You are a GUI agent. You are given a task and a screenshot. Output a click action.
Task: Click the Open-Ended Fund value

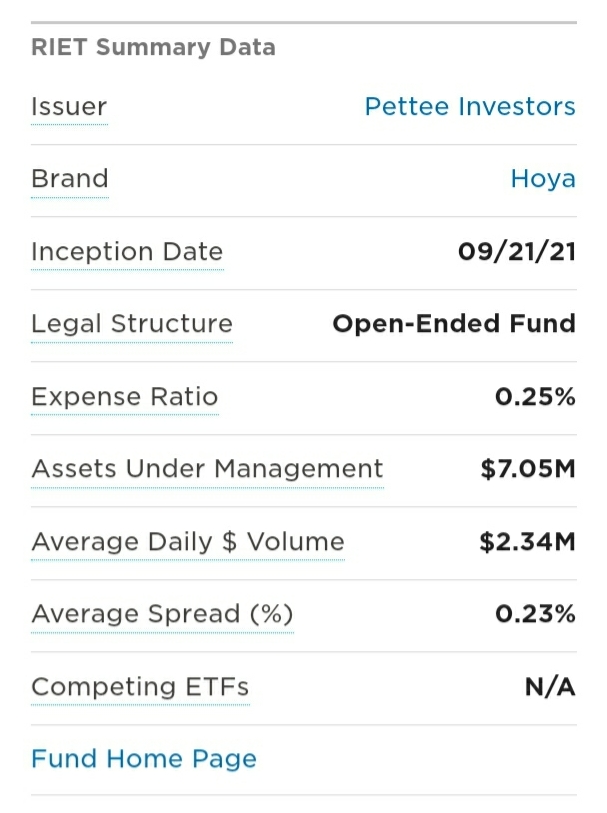click(454, 324)
